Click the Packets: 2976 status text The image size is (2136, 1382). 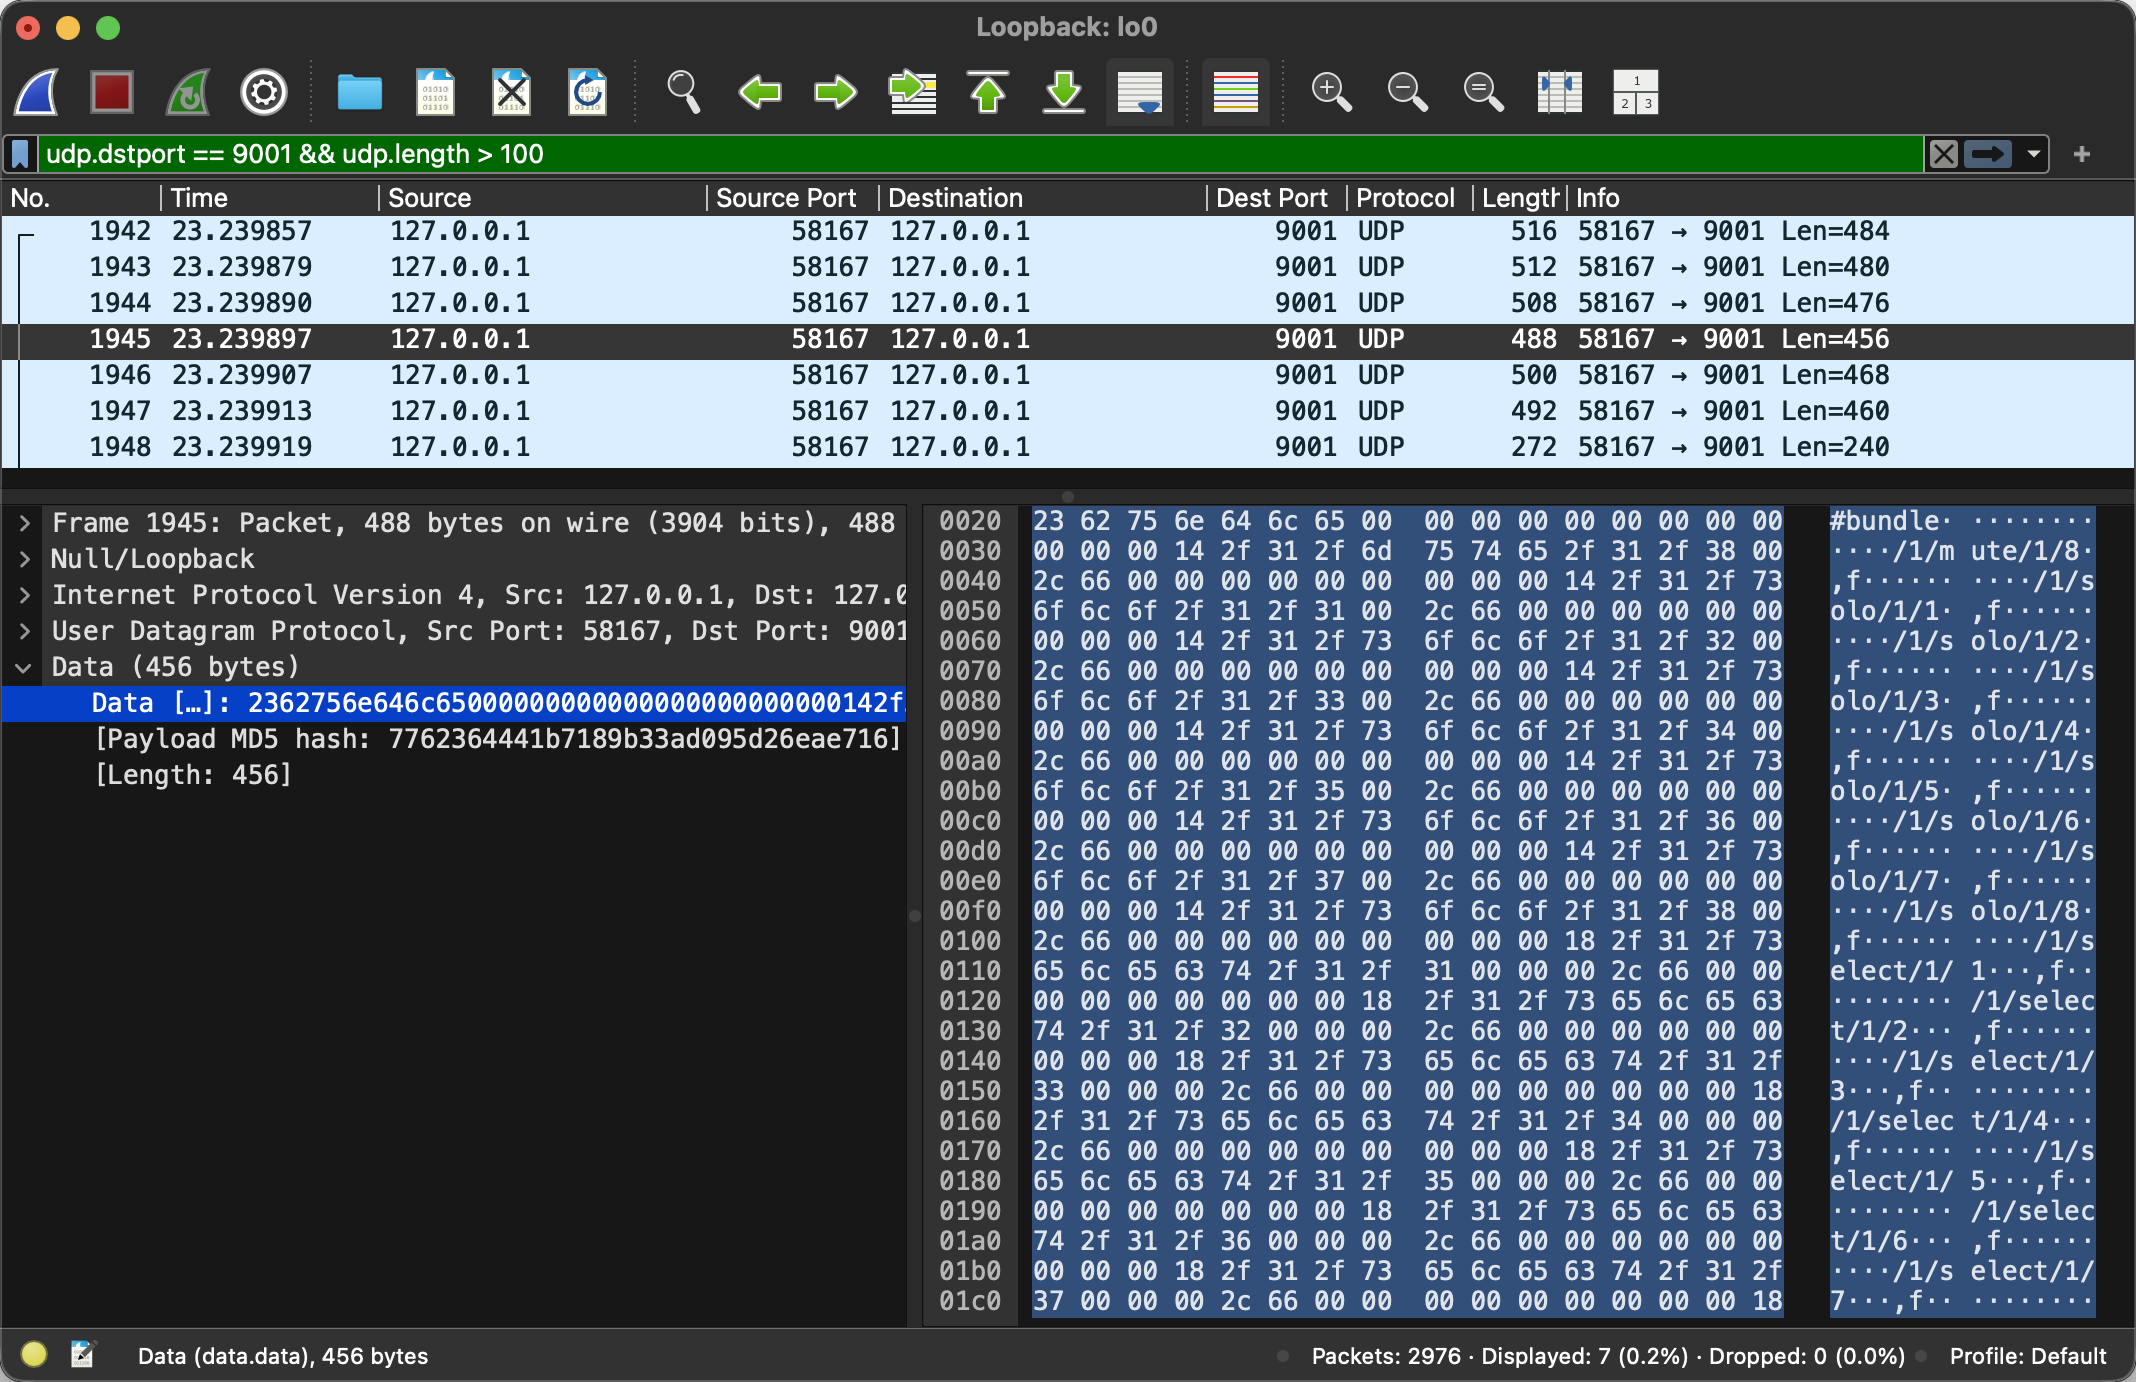coord(1386,1356)
